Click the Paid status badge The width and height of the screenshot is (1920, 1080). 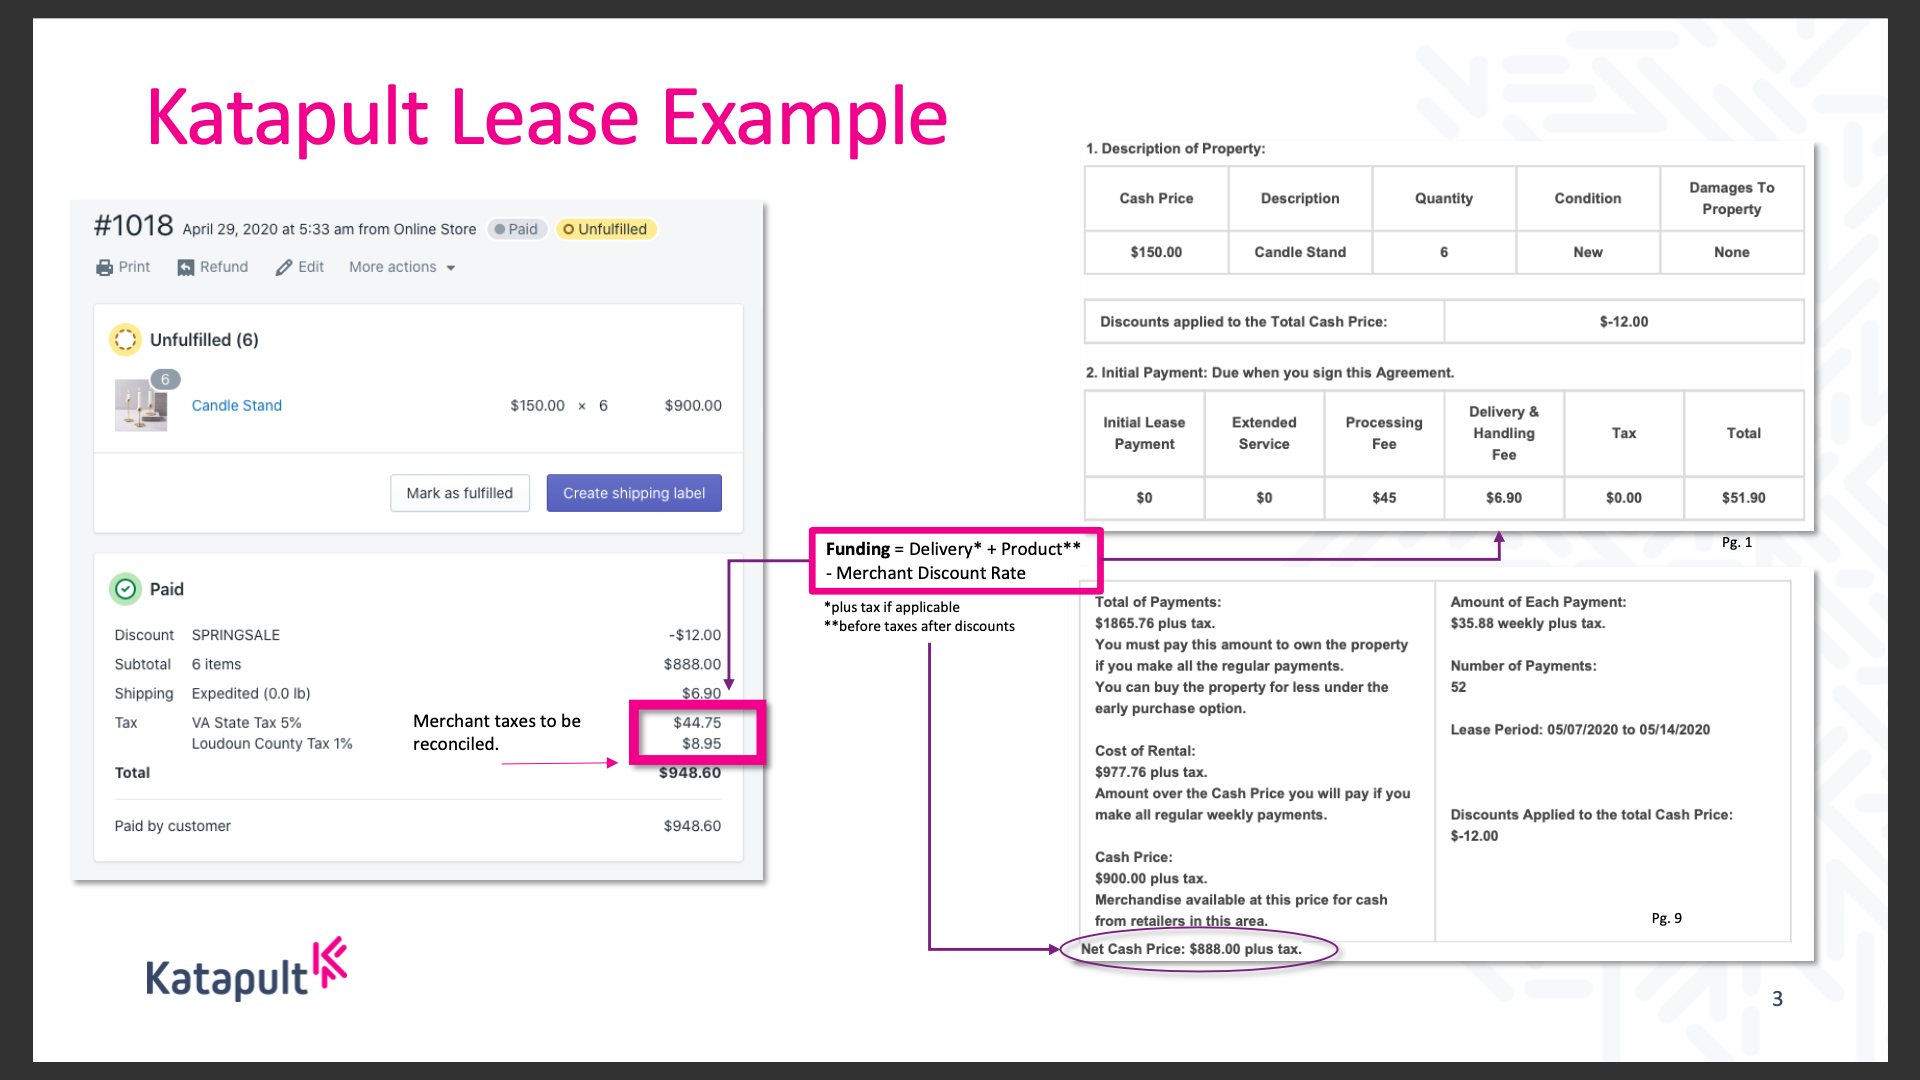click(517, 229)
